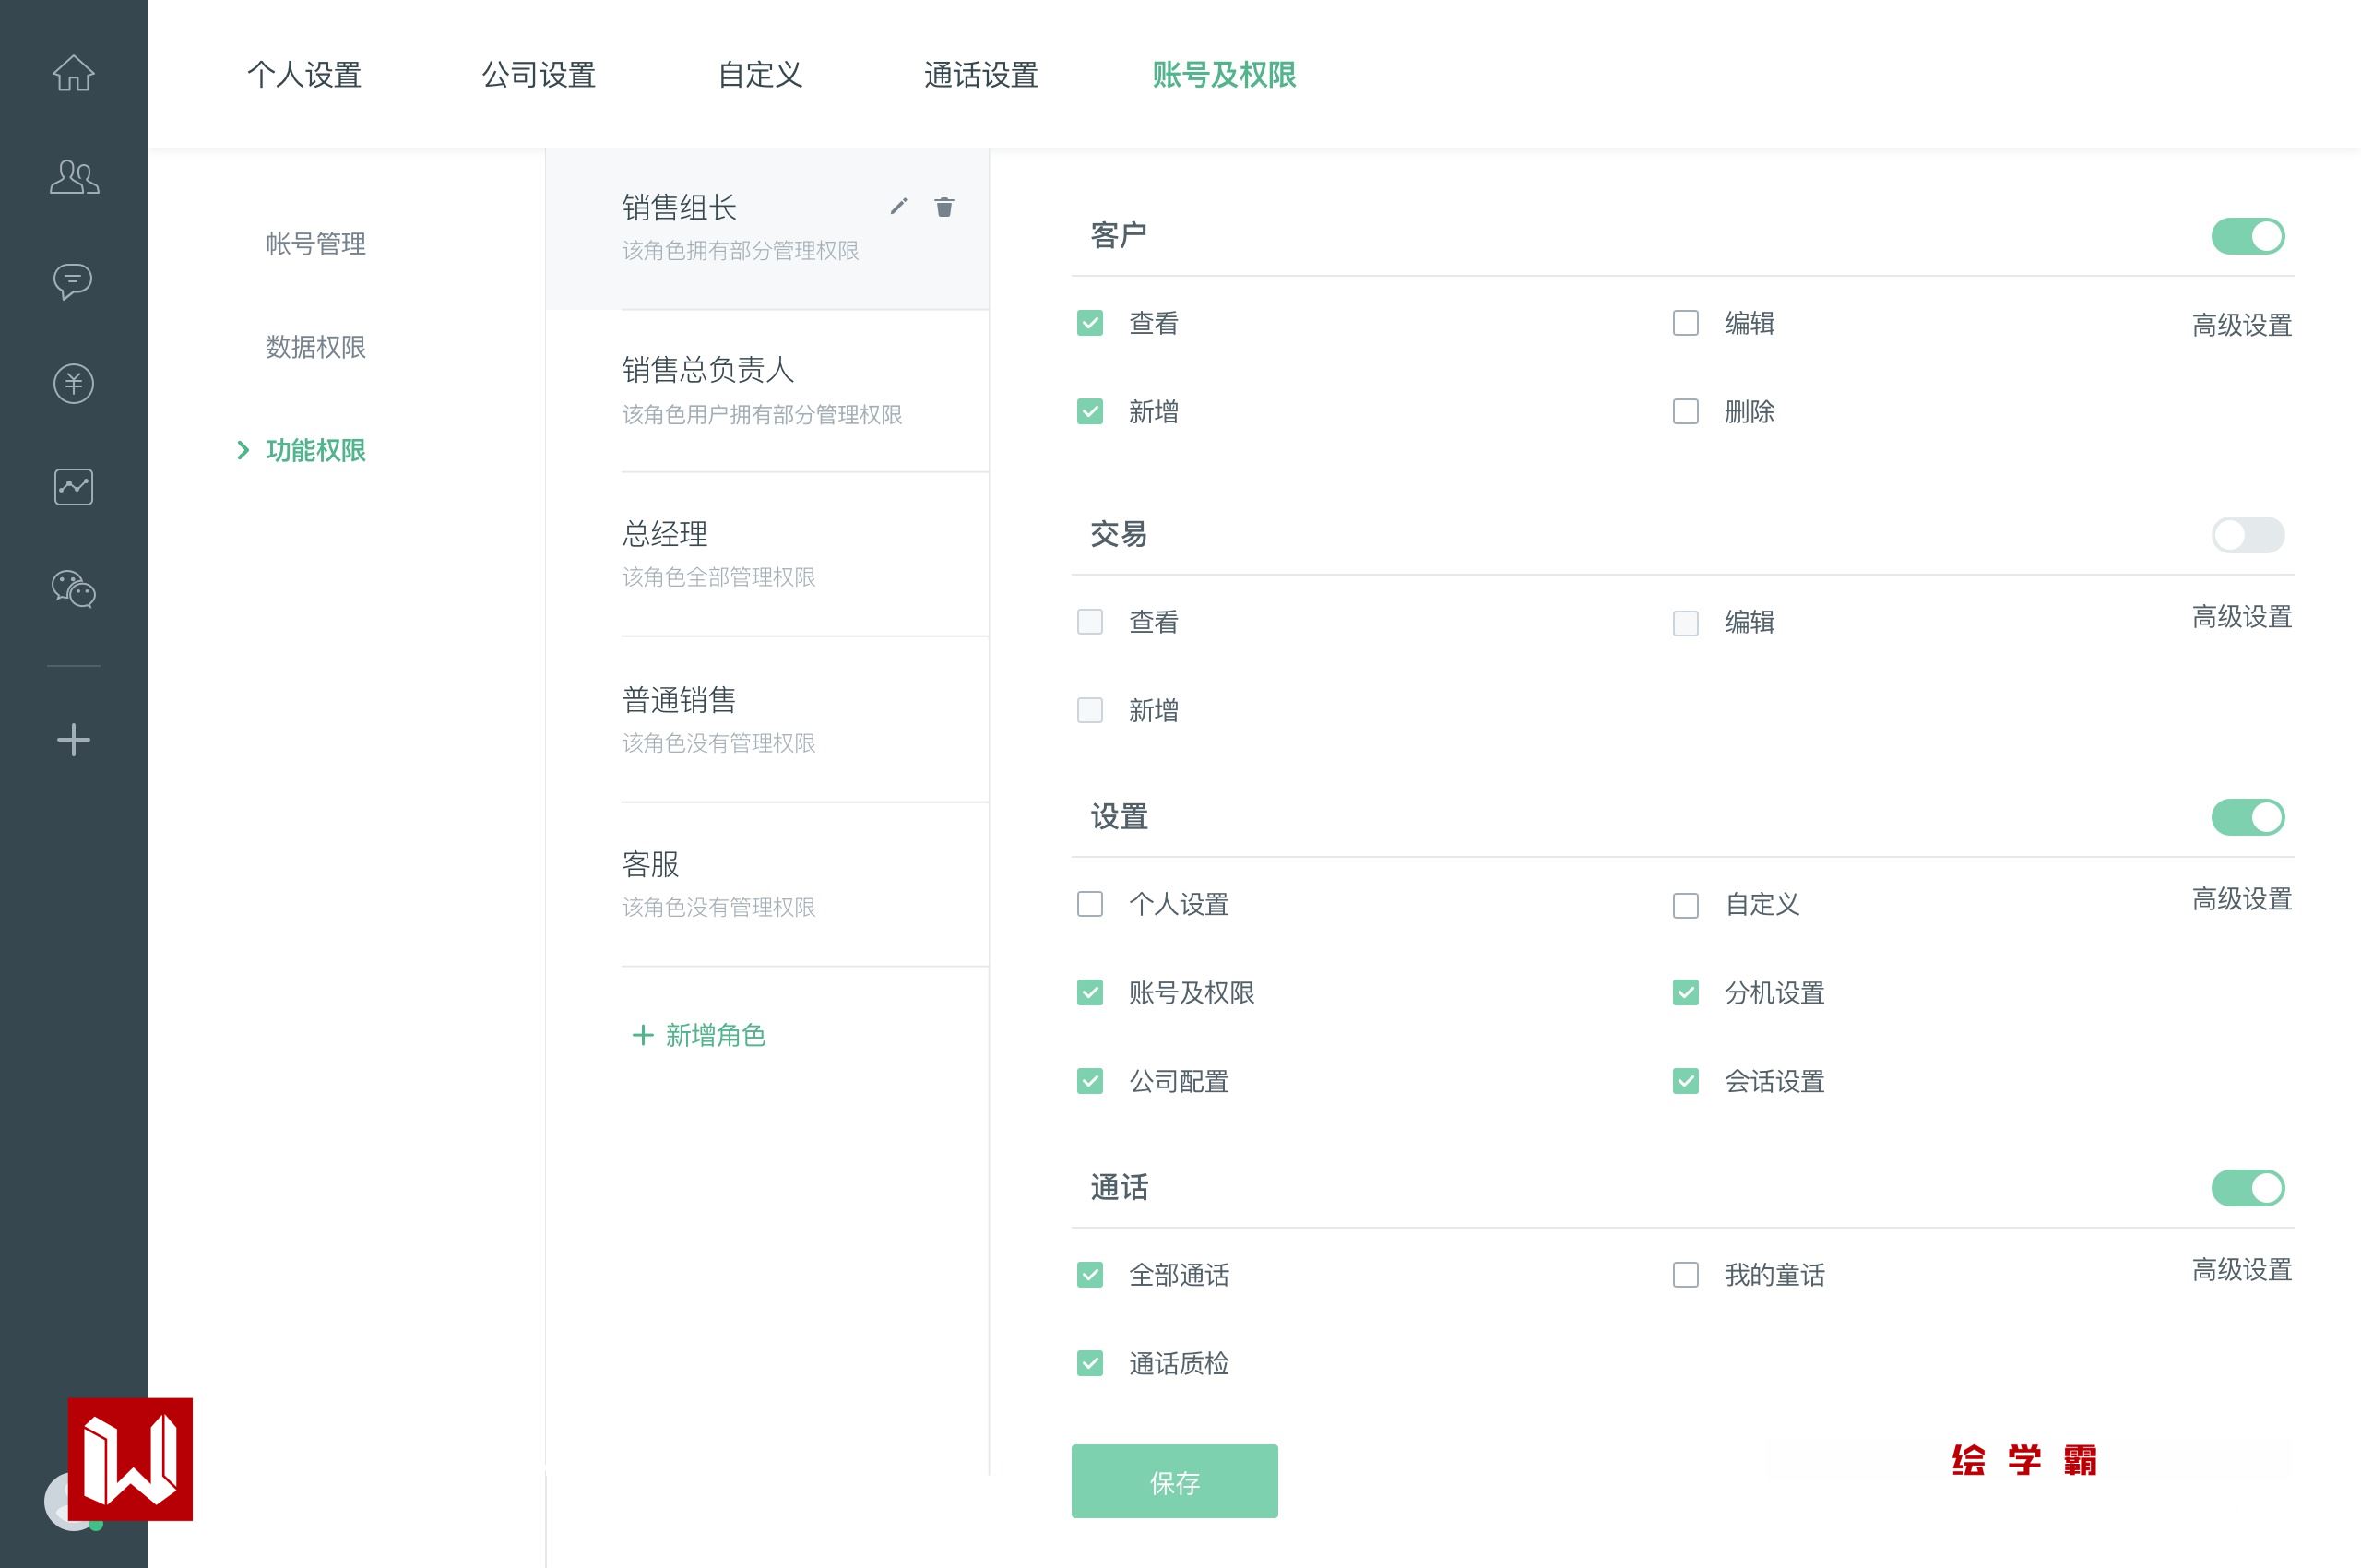Switch to the 公司设置 tab
This screenshot has width=2361, height=1568.
coord(538,75)
